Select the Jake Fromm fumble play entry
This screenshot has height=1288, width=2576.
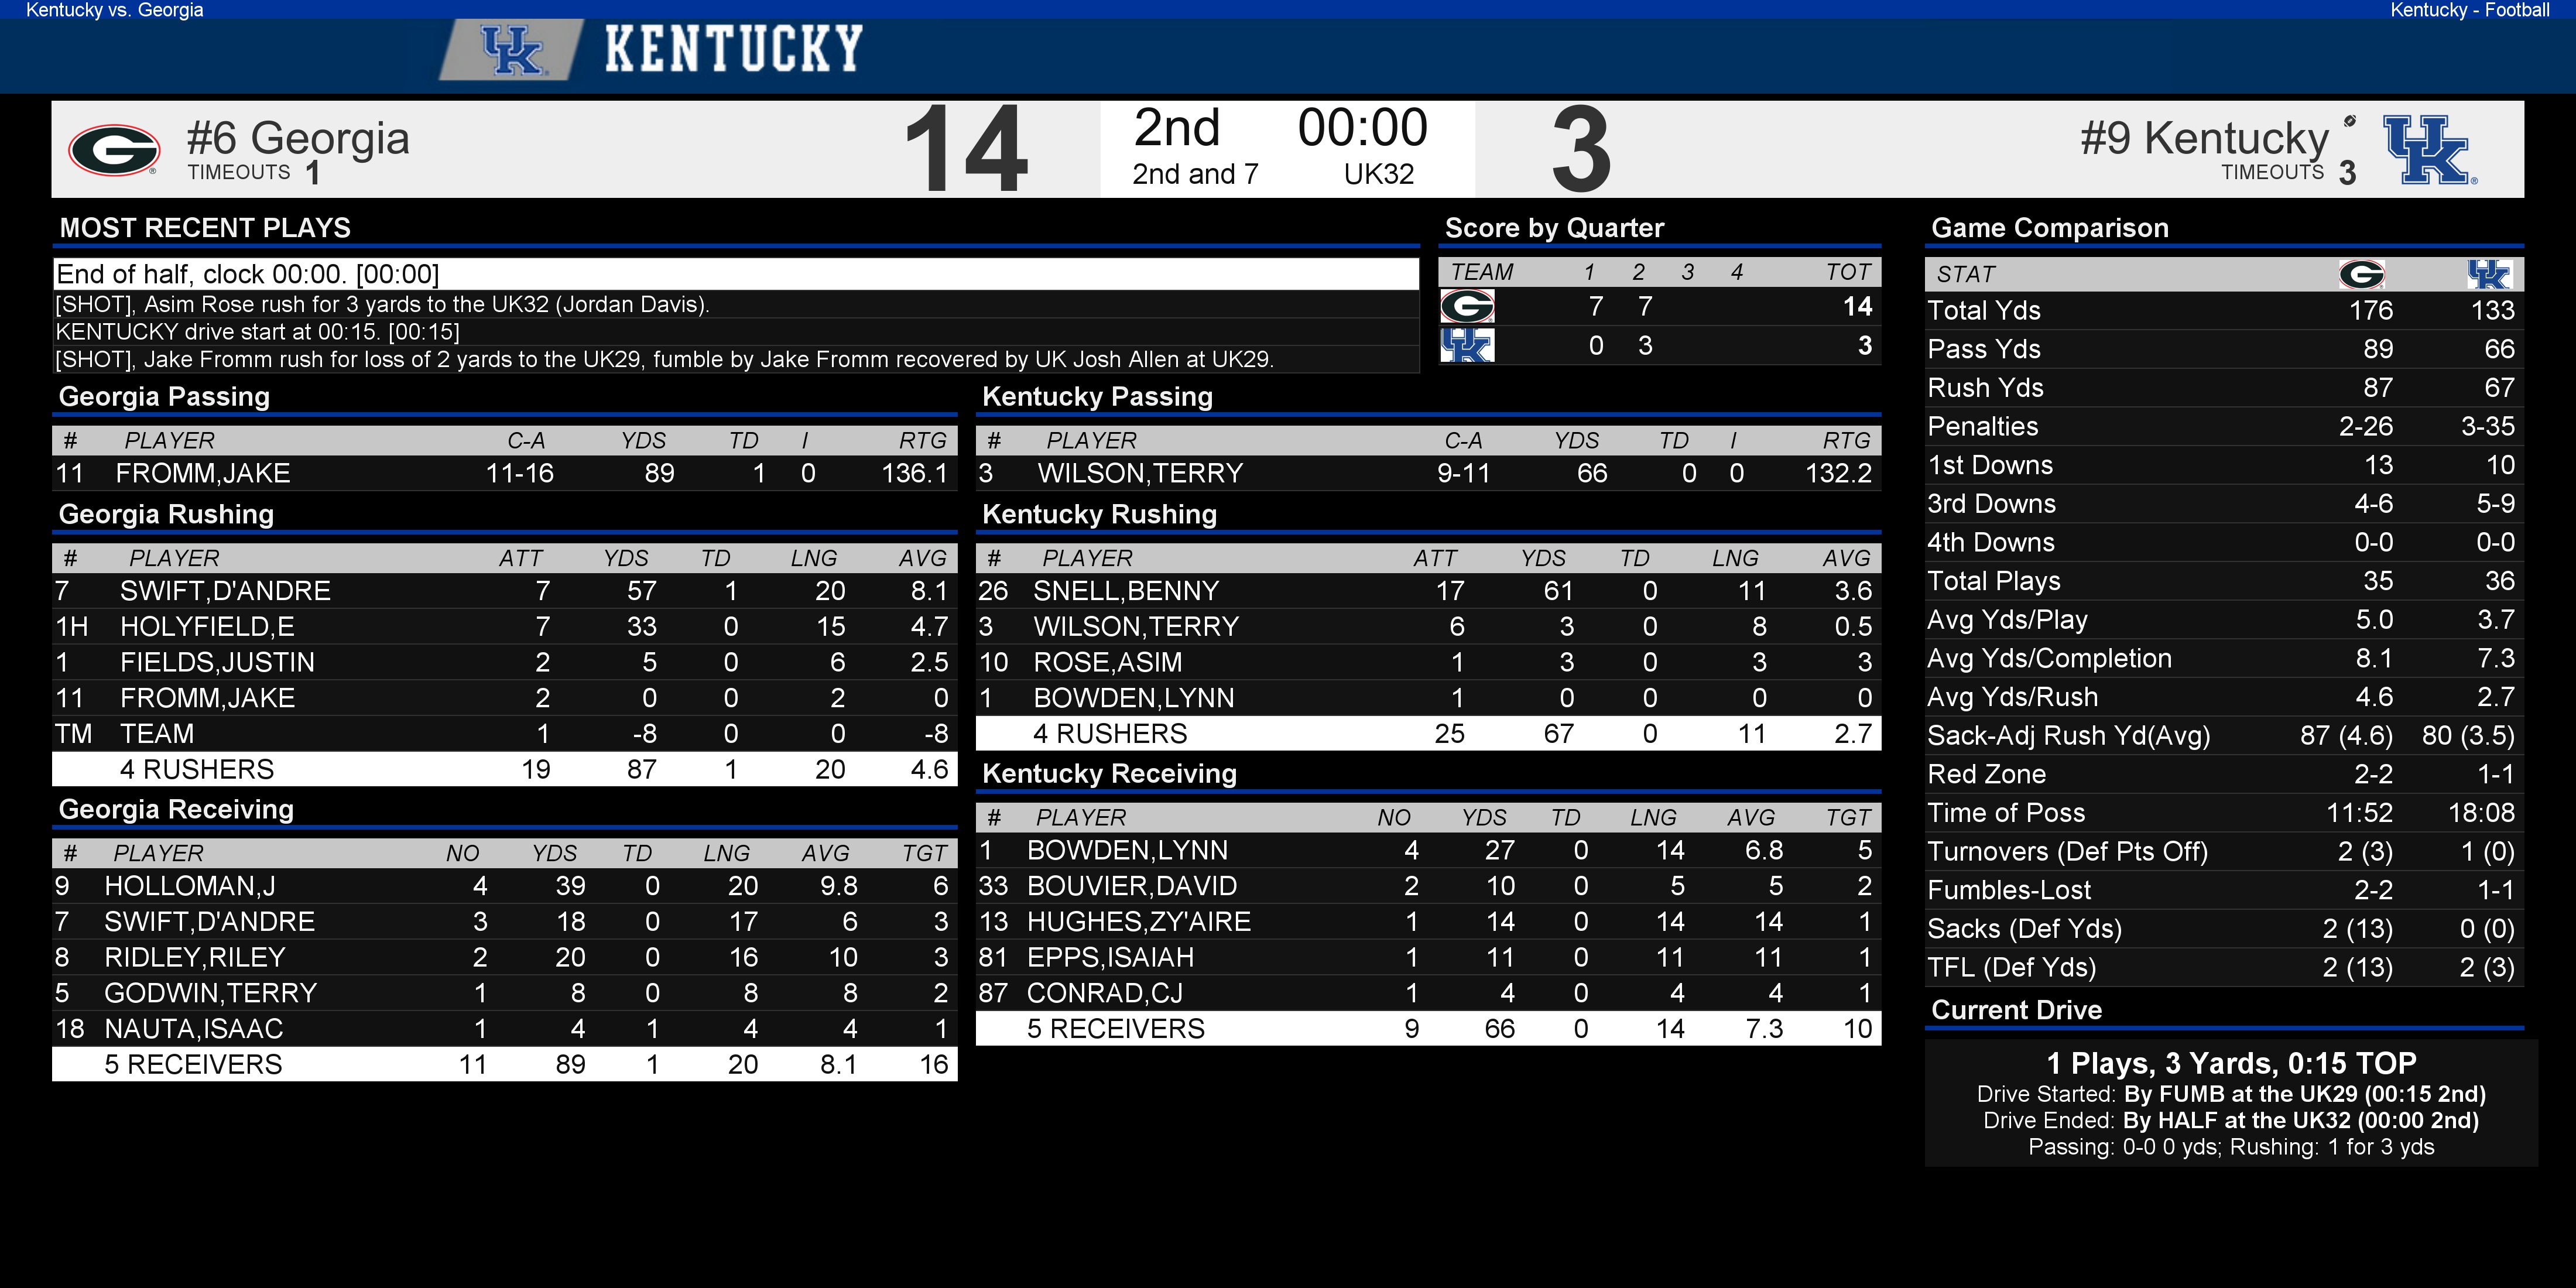point(736,359)
